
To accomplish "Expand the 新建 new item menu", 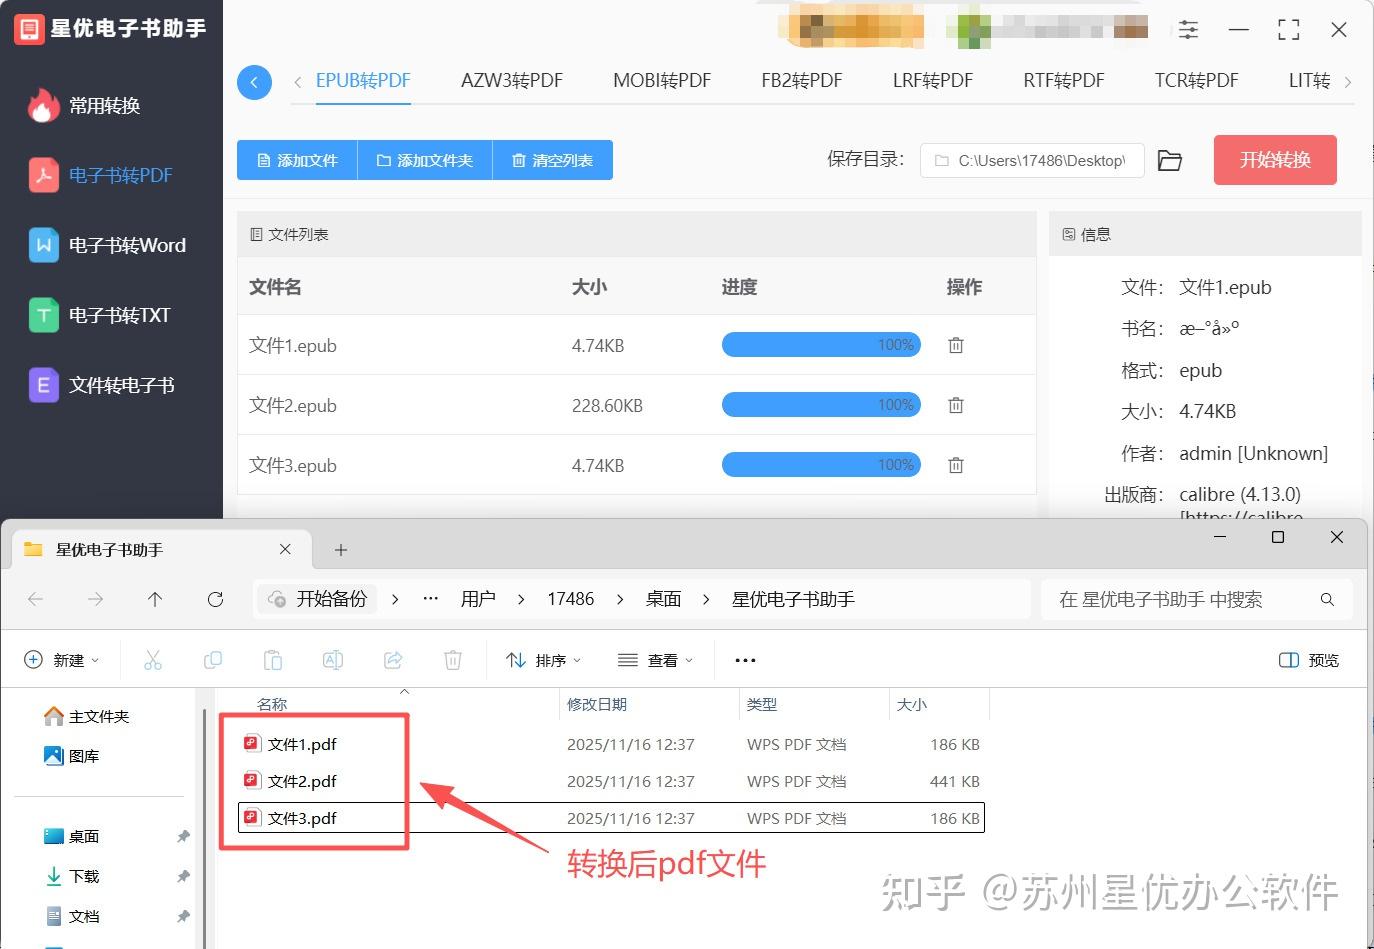I will coord(62,659).
